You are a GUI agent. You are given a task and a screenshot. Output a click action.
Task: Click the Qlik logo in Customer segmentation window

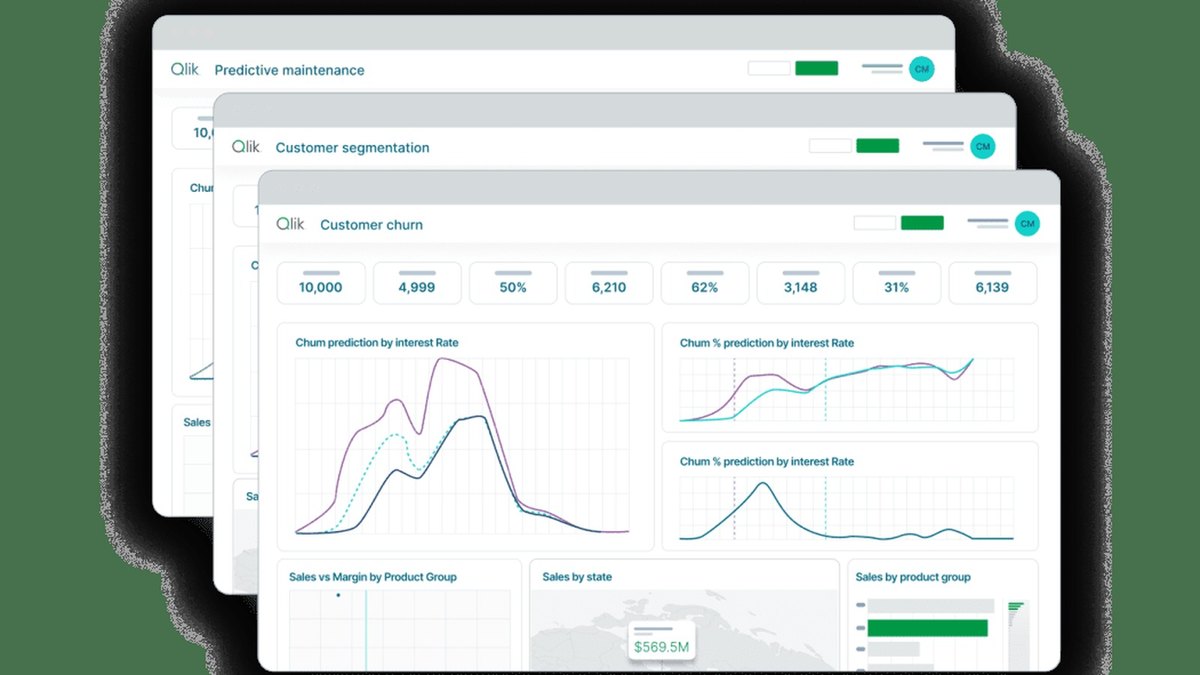tap(246, 147)
